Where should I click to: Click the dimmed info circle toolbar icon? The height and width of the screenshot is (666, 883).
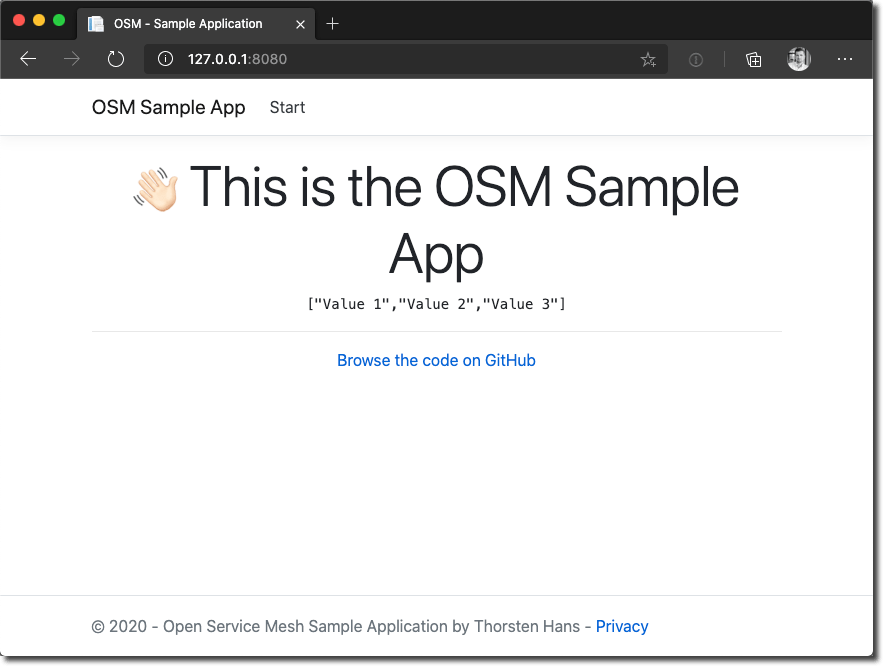(x=696, y=60)
